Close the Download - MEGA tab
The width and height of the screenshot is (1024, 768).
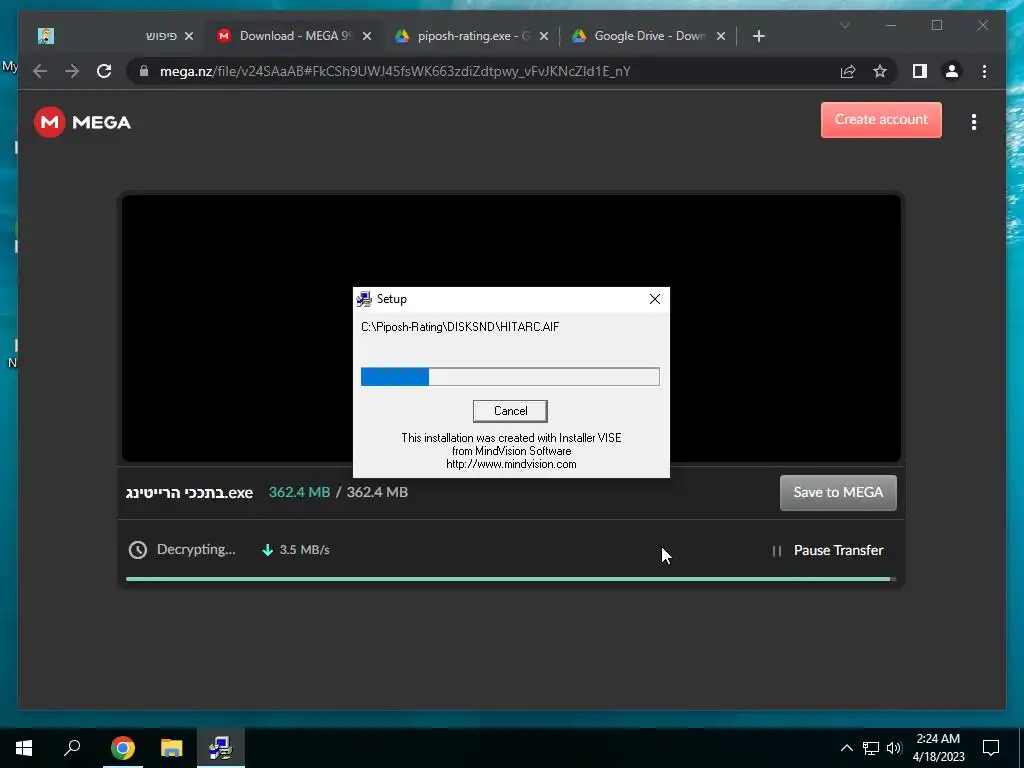pos(367,37)
